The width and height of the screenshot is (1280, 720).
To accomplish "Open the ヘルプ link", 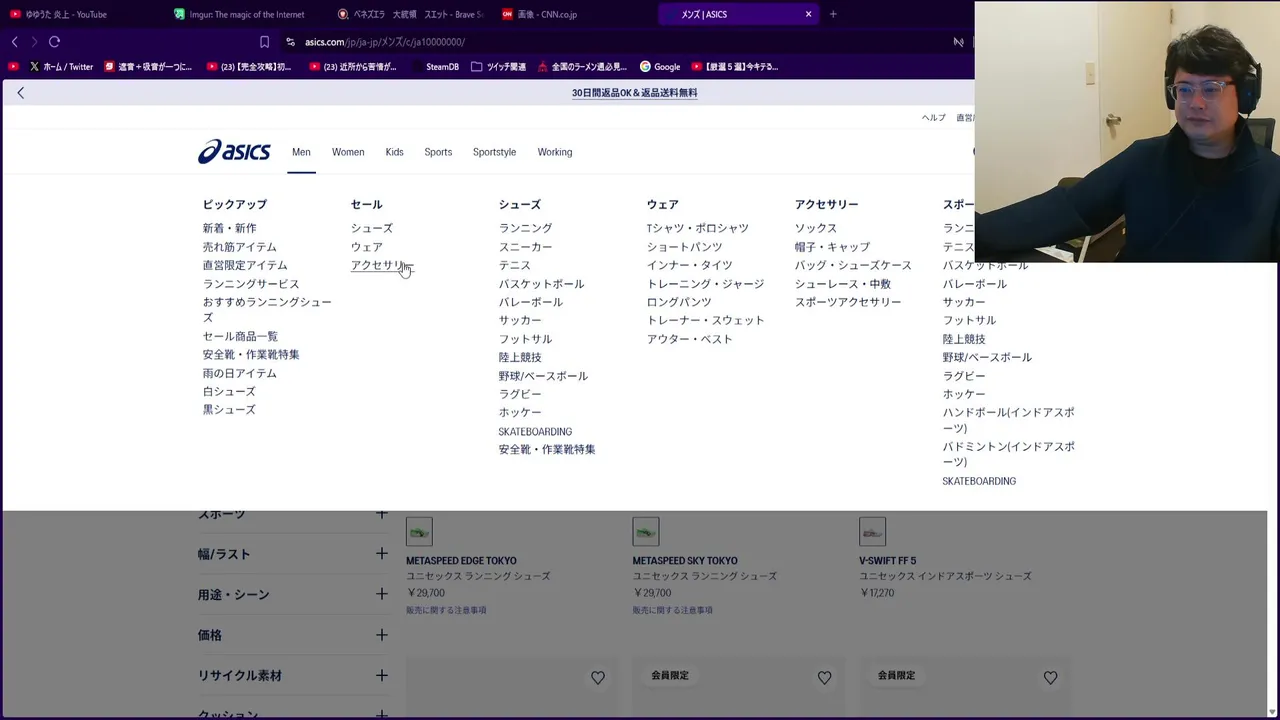I will tap(933, 118).
